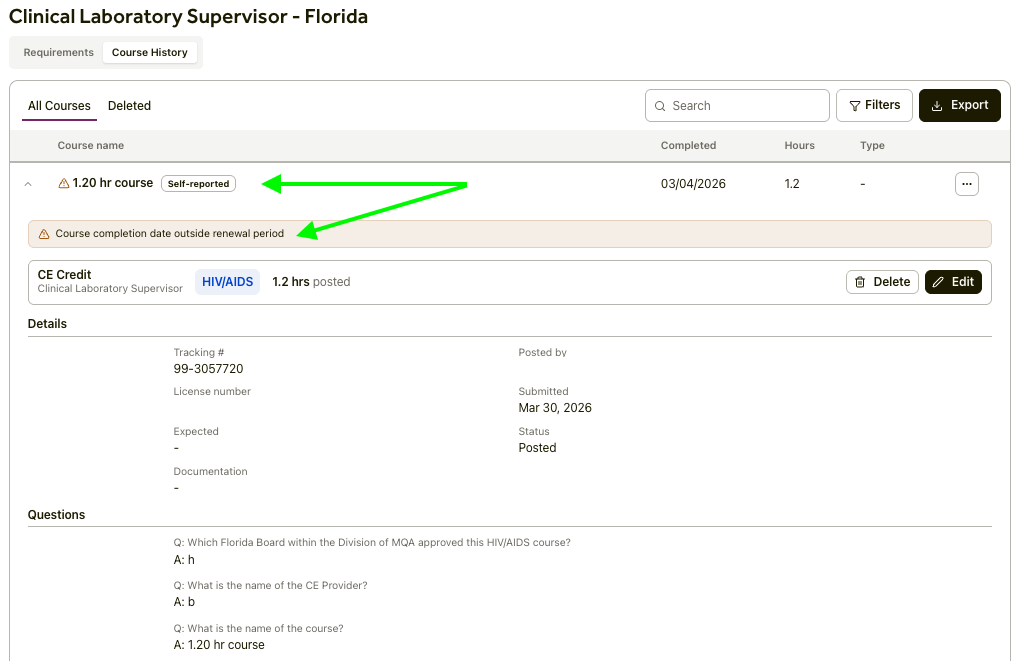Image resolution: width=1020 pixels, height=661 pixels.
Task: Click the Self-reported badge
Action: pyautogui.click(x=198, y=184)
